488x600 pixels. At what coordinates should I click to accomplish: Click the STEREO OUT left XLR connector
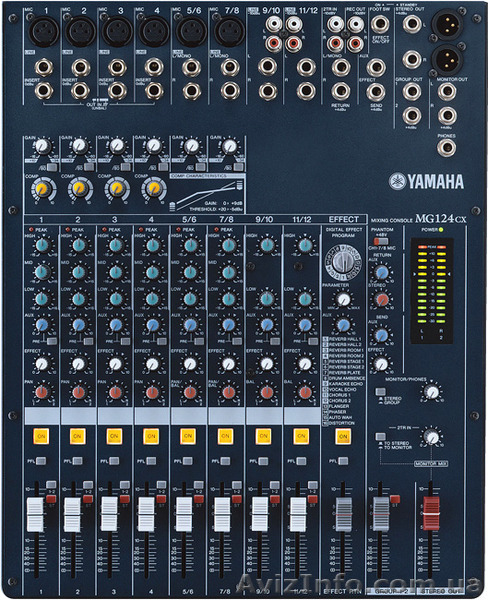[447, 25]
